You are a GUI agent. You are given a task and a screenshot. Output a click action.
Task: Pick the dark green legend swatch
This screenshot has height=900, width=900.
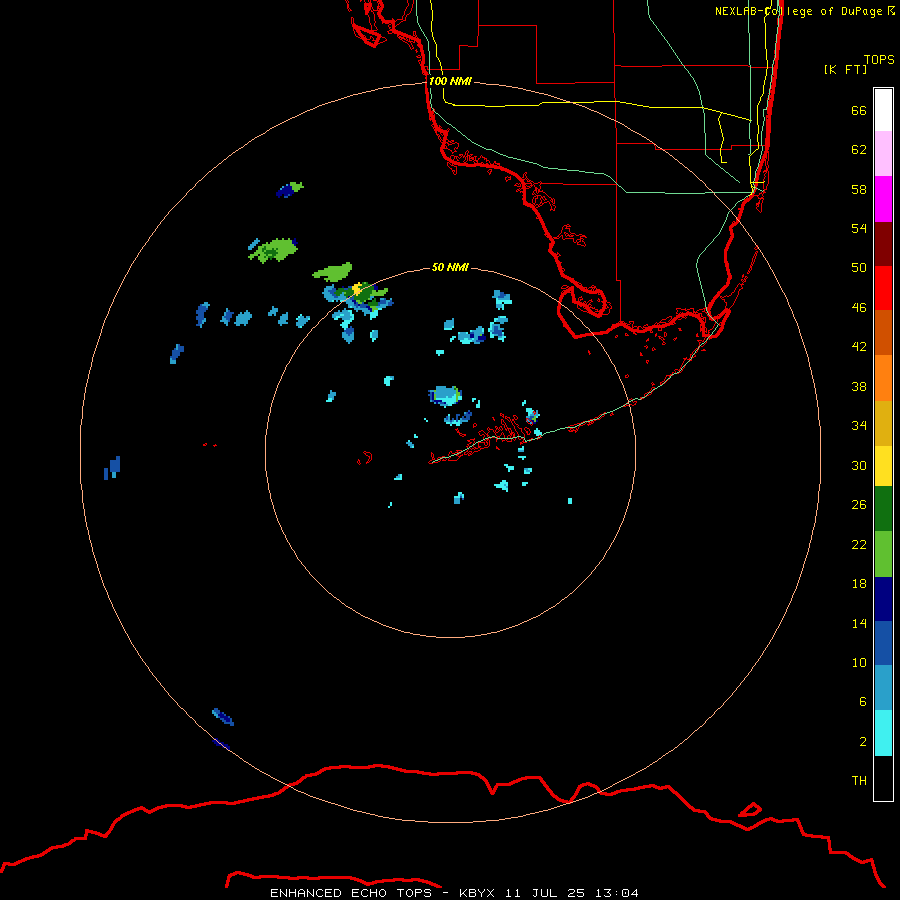pos(883,509)
